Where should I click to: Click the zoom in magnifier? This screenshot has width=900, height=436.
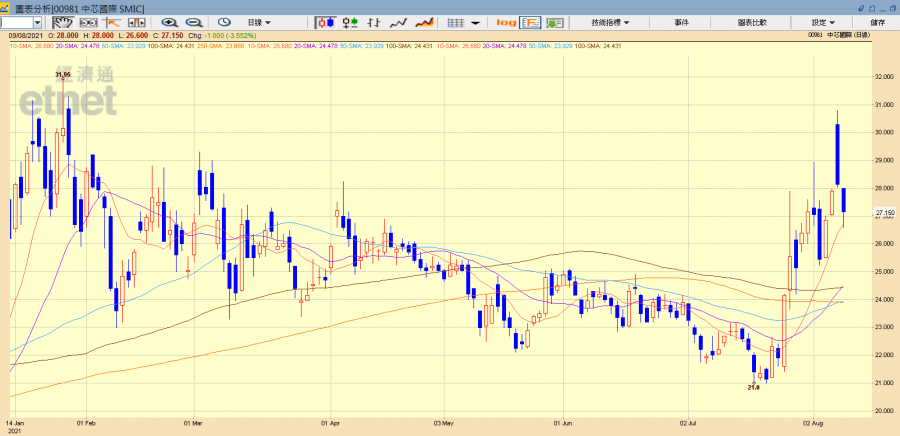pyautogui.click(x=169, y=22)
